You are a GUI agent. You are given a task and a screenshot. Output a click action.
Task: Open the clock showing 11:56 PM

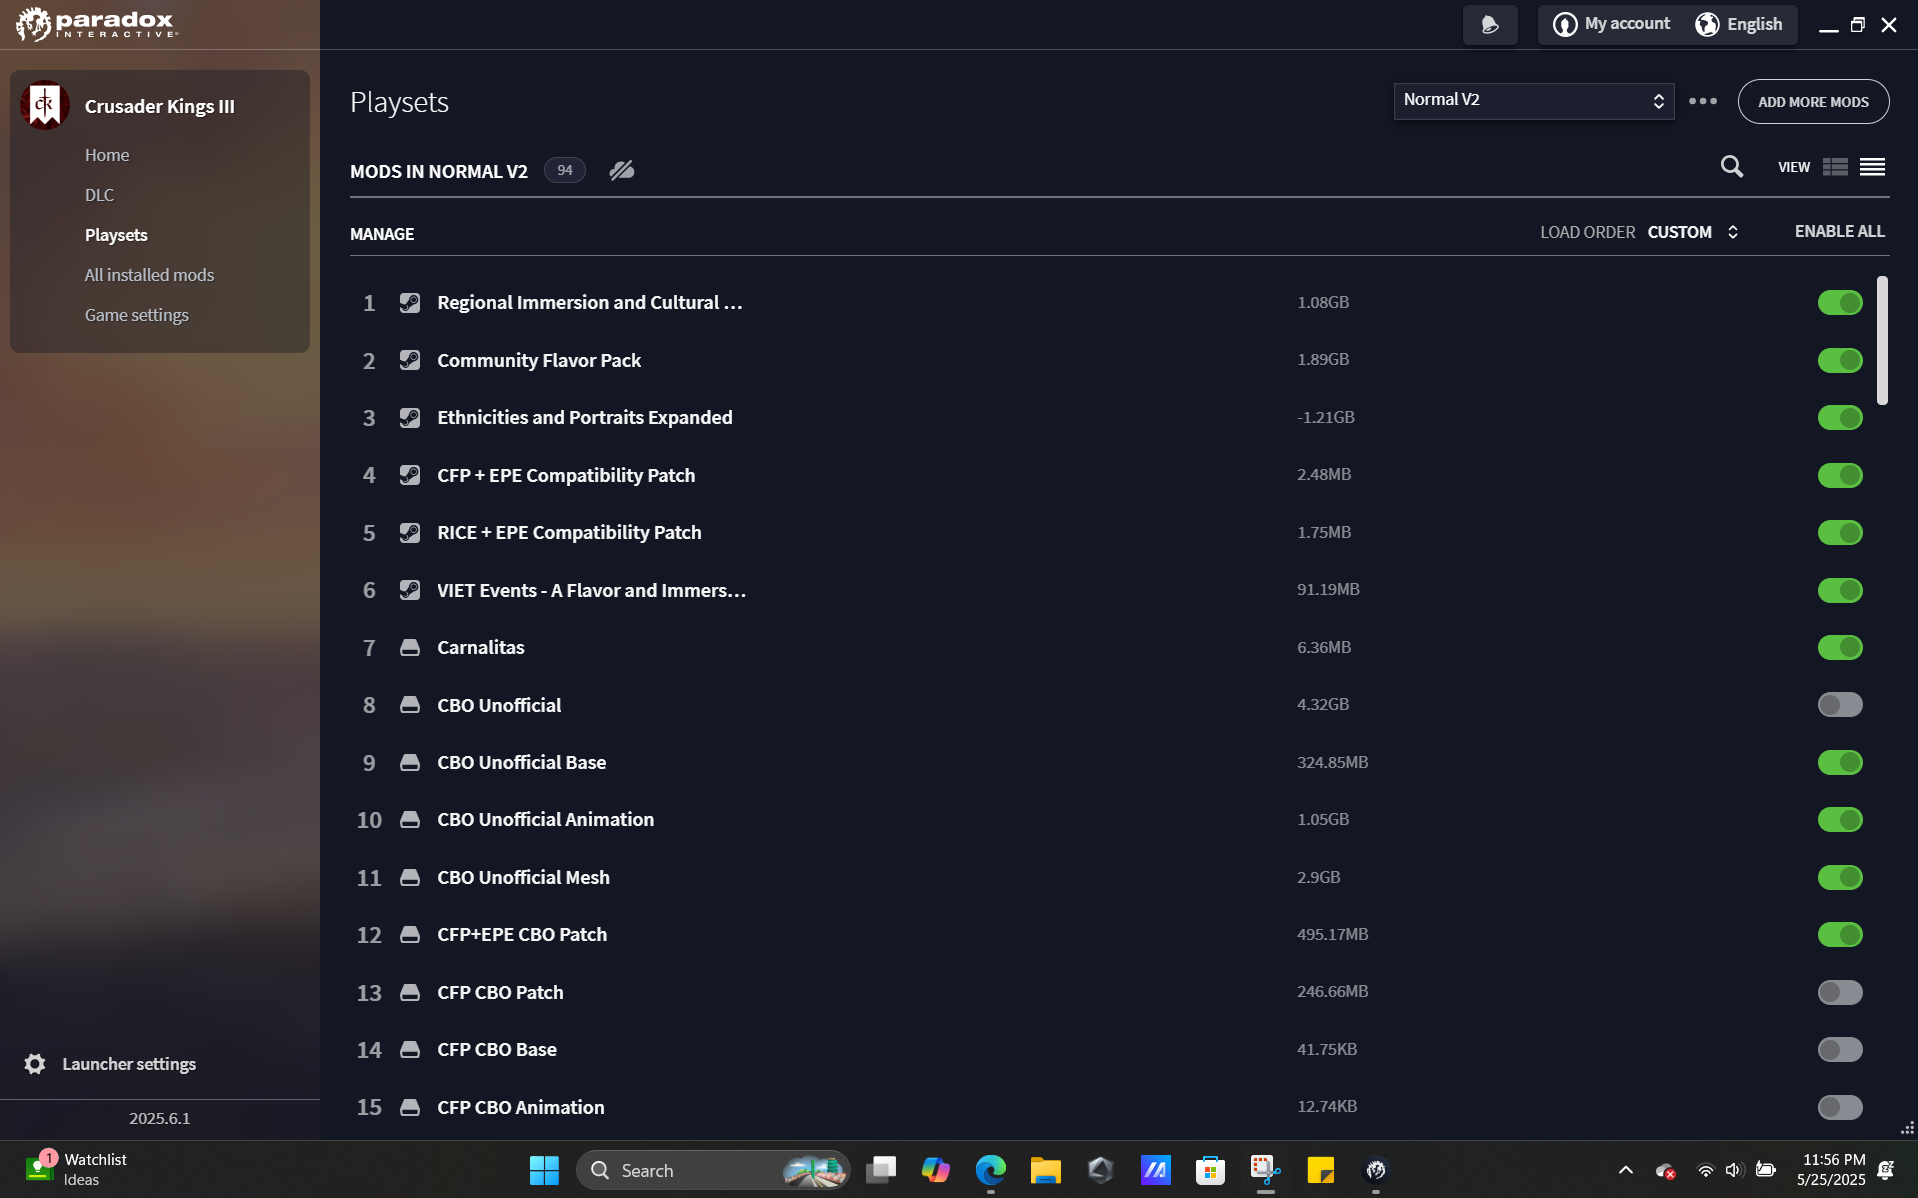tap(1831, 1169)
